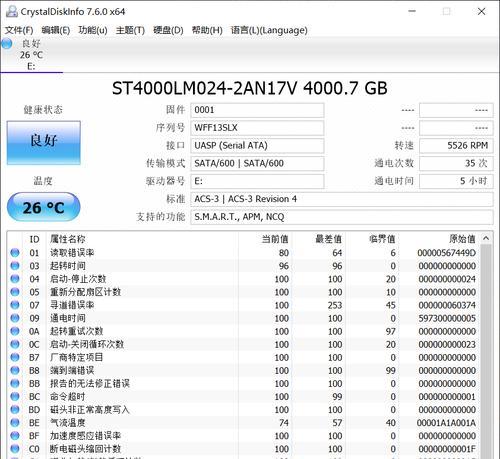Click rotation rate field 5526 RPM
Screen dimensions: 500x459
point(456,146)
